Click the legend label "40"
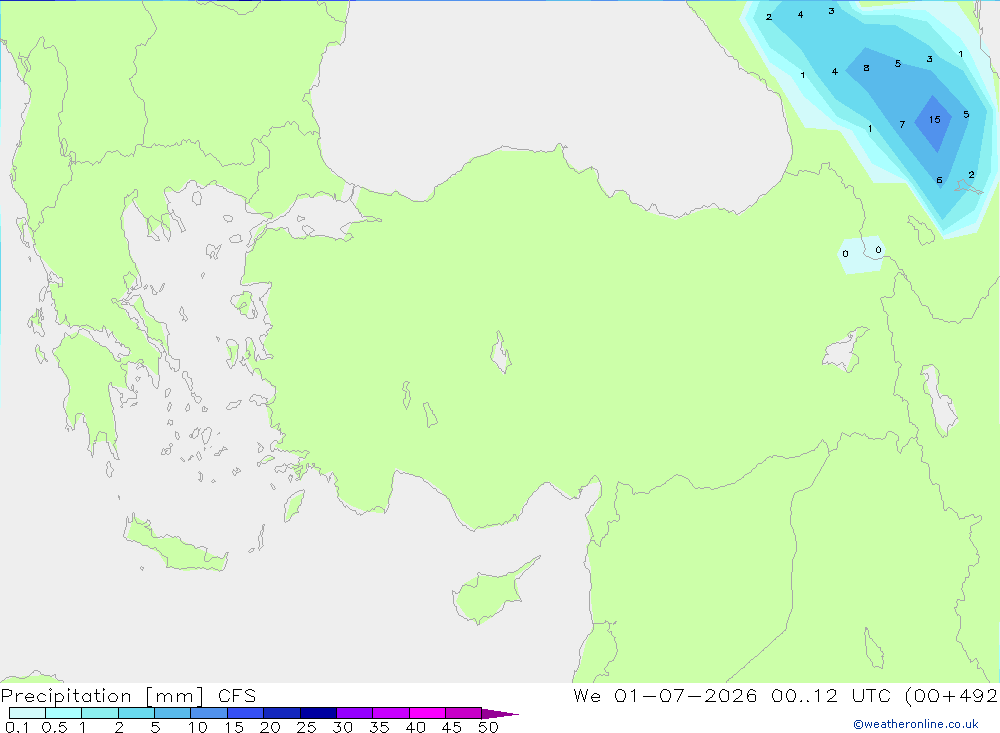Screen dimensions: 1000x733 [x=415, y=727]
